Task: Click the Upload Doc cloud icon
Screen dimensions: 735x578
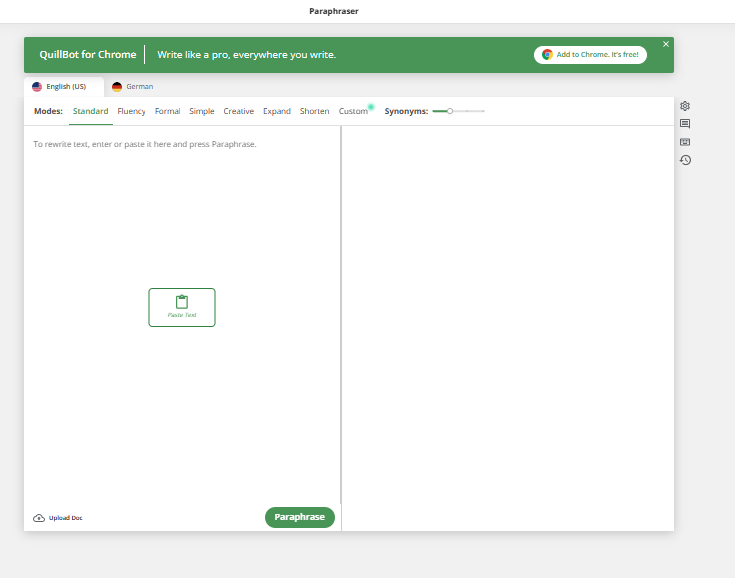Action: point(39,518)
